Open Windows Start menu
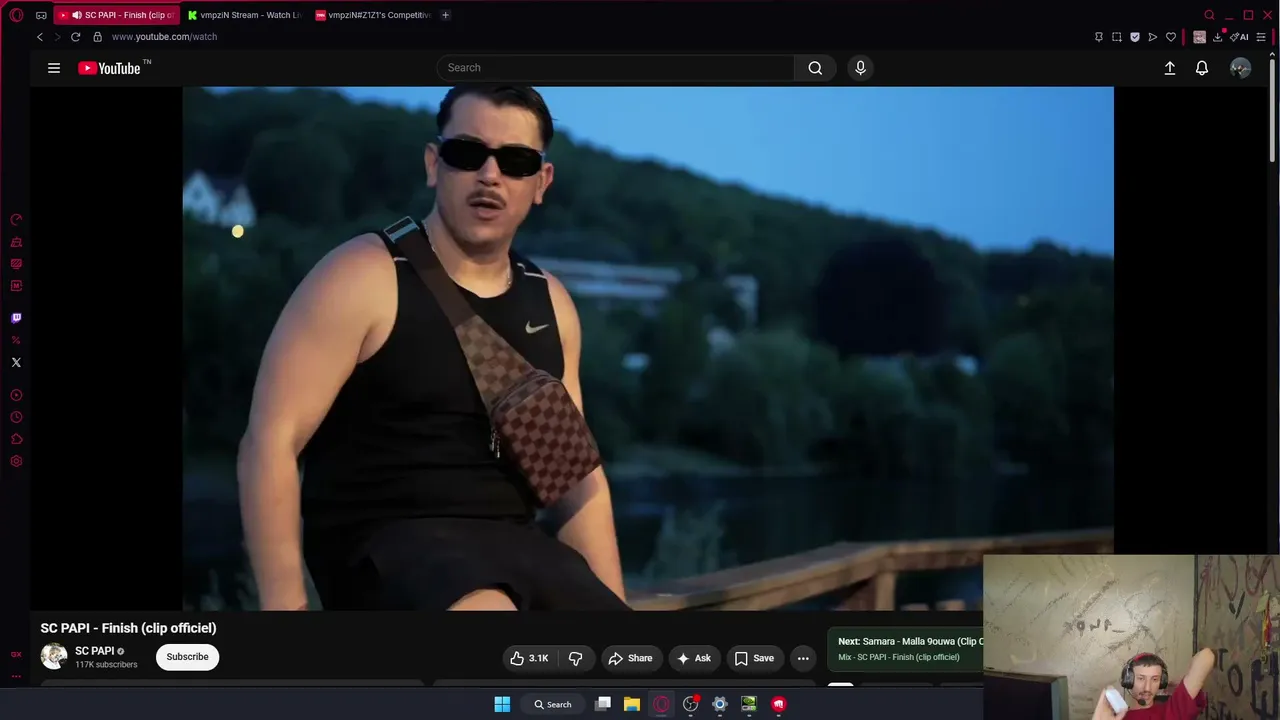 pyautogui.click(x=502, y=704)
